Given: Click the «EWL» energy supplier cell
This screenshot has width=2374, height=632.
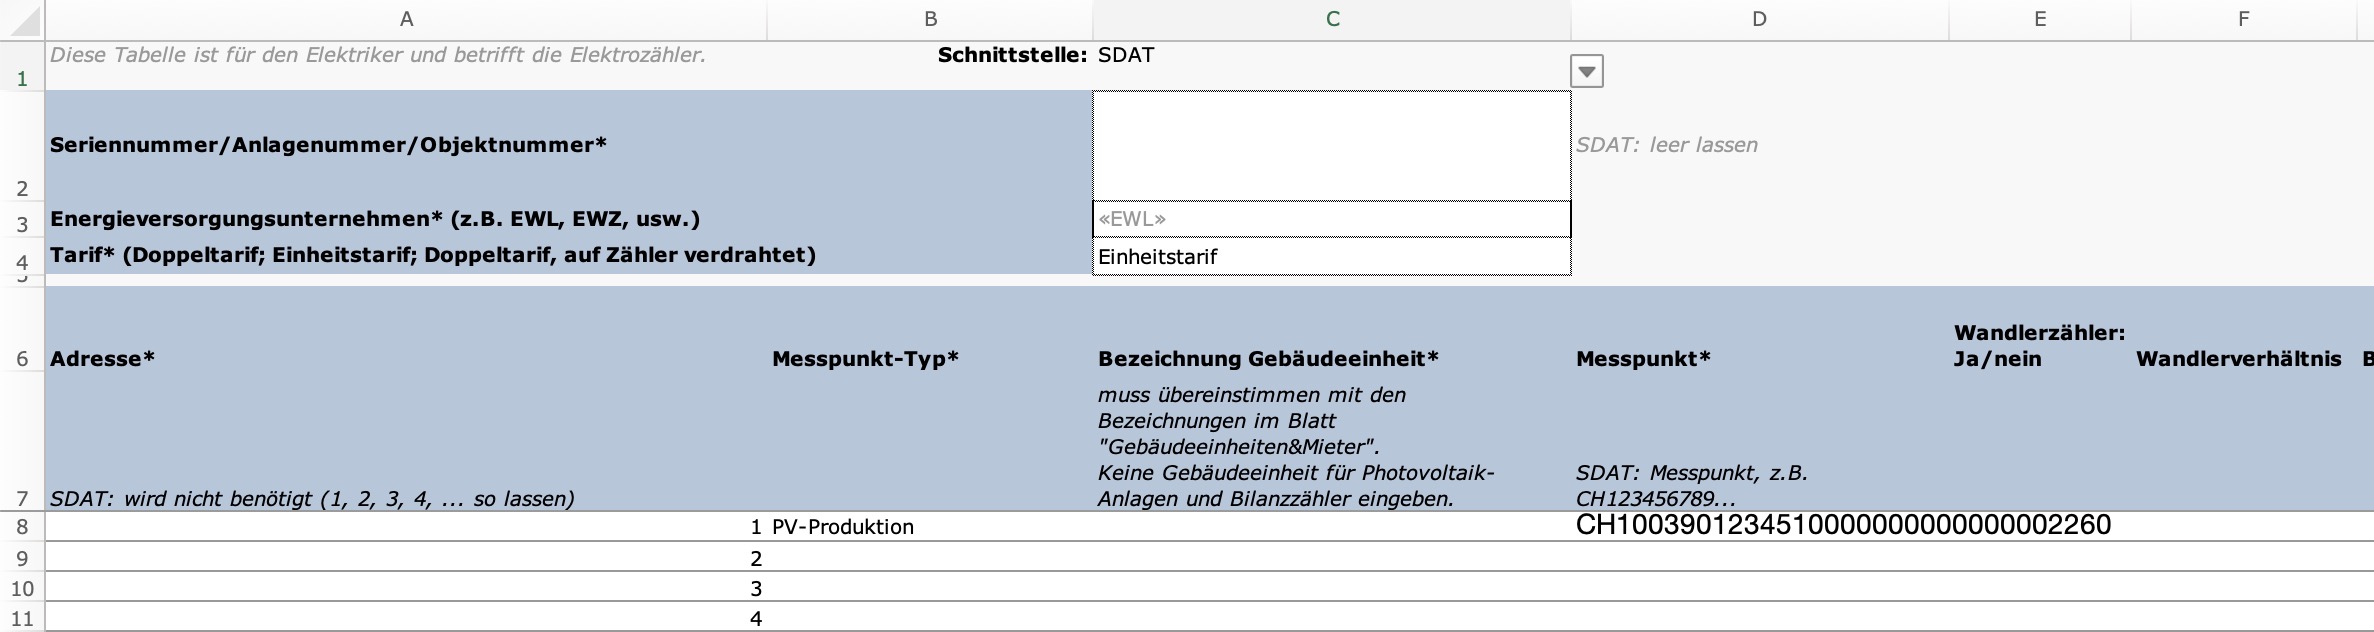Looking at the screenshot, I should pos(1332,219).
